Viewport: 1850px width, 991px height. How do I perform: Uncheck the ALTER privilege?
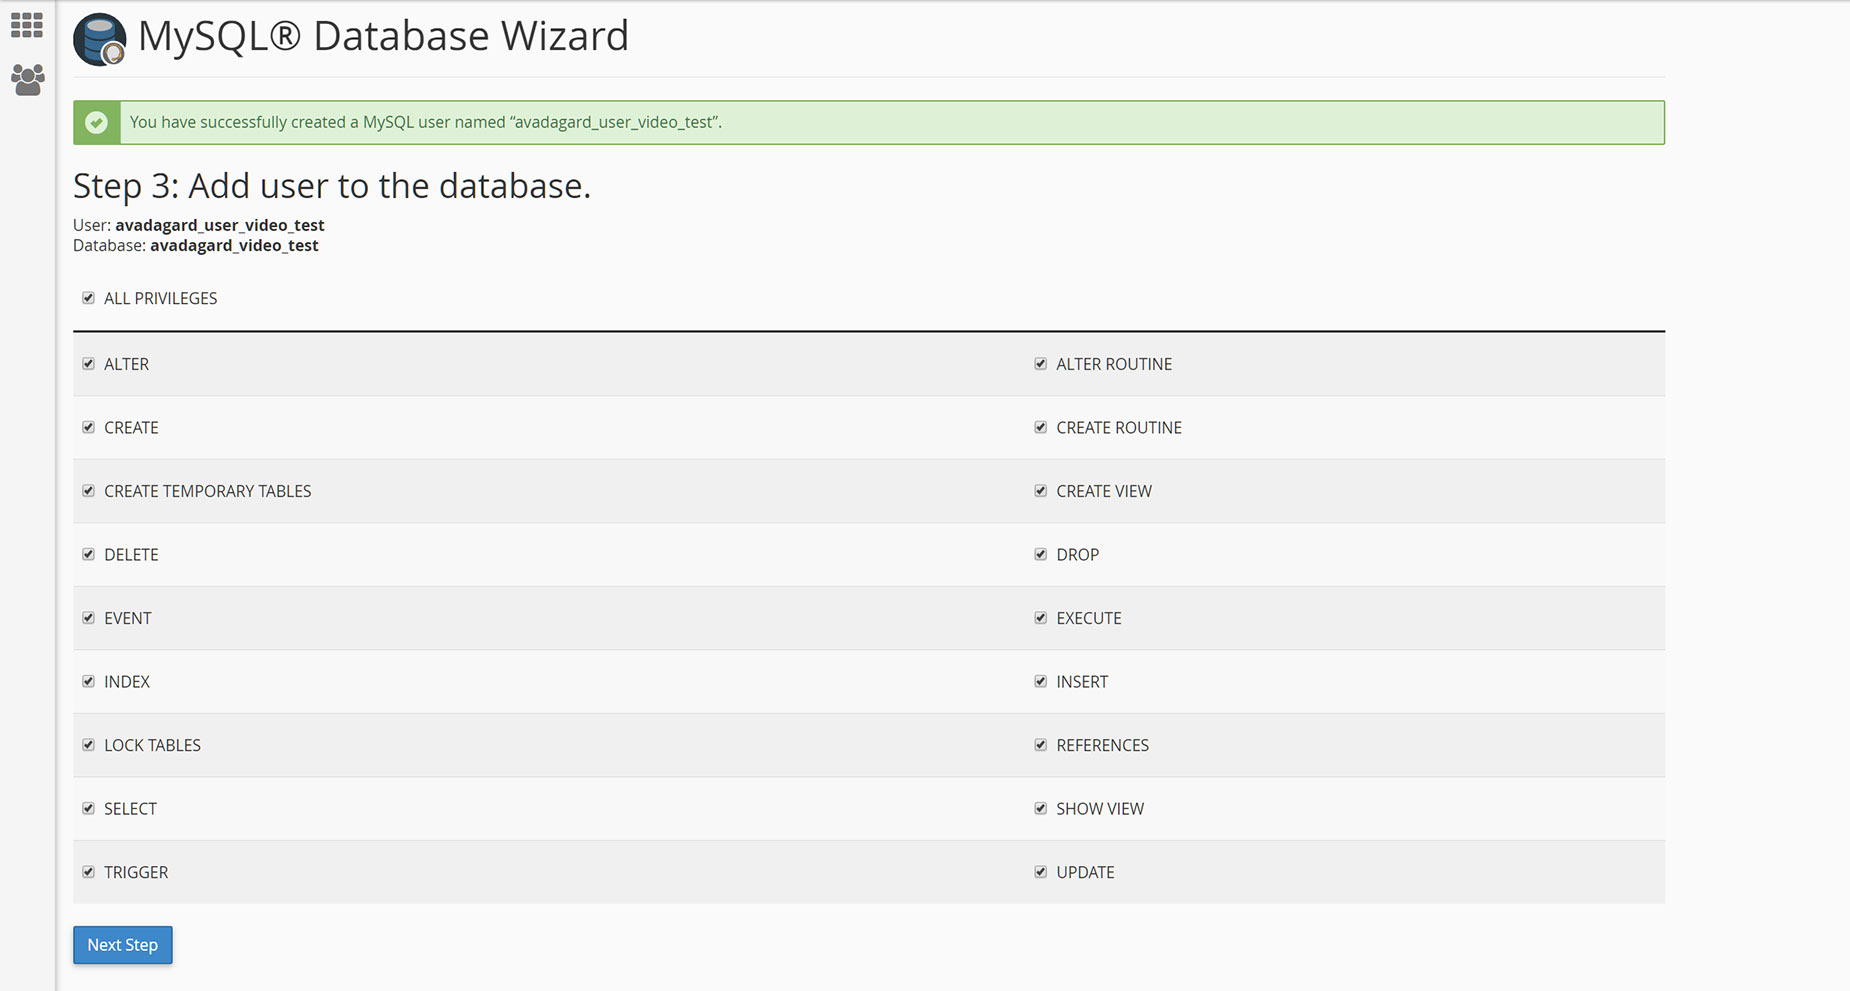point(88,364)
